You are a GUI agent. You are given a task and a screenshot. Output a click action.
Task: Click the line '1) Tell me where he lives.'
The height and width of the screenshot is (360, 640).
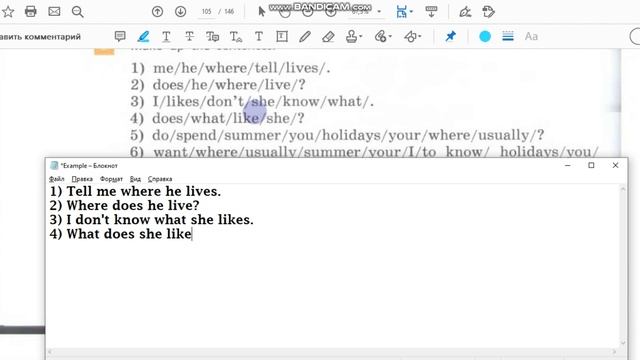coord(135,191)
